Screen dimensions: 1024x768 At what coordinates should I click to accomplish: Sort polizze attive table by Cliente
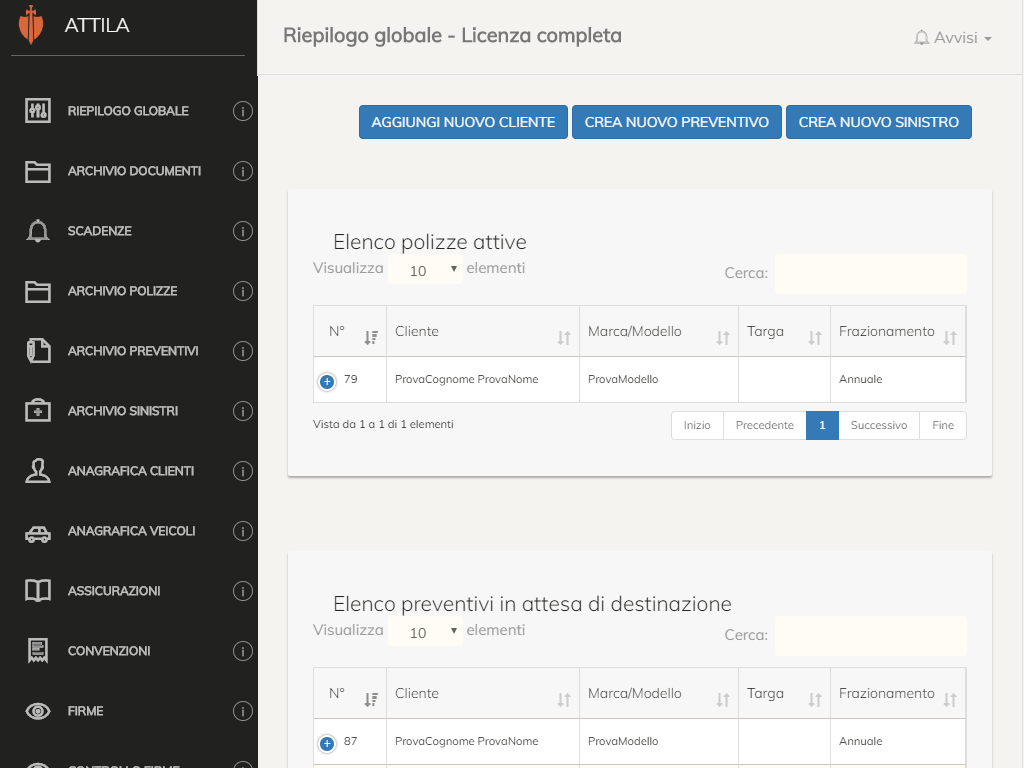(x=483, y=332)
